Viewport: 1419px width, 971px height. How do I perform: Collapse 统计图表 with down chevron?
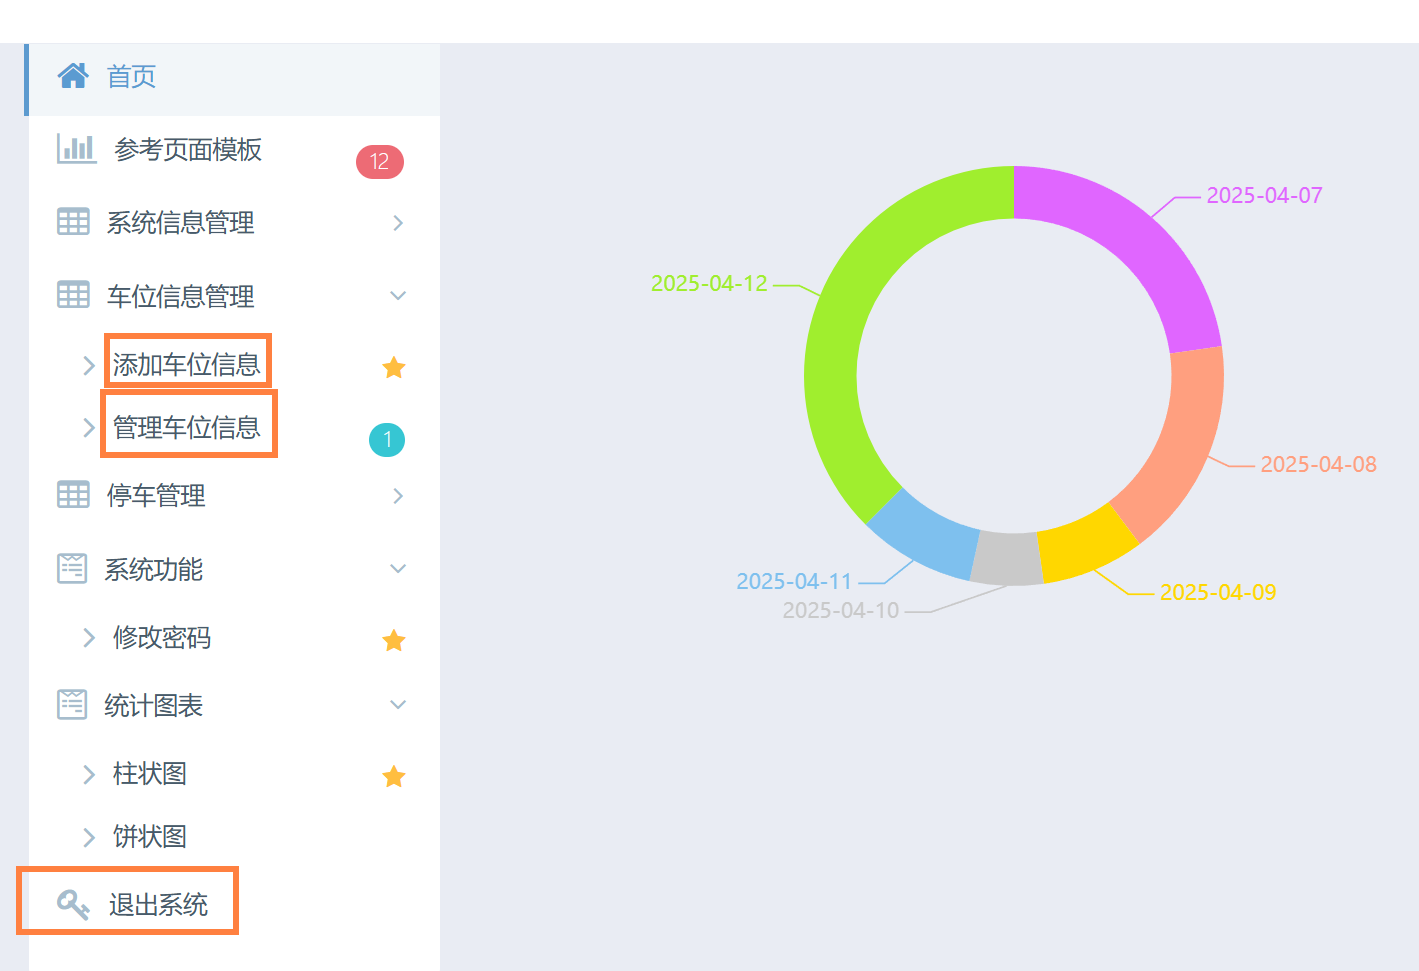398,705
